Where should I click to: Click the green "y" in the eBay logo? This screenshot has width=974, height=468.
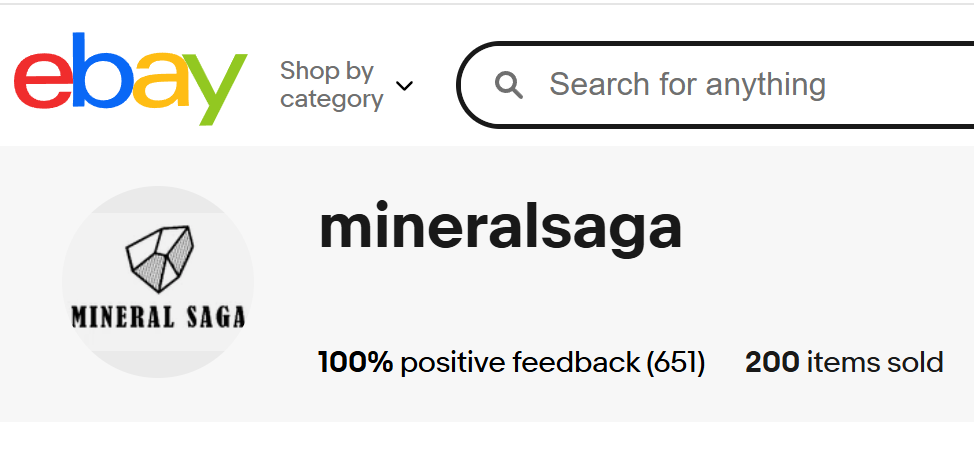(x=213, y=90)
